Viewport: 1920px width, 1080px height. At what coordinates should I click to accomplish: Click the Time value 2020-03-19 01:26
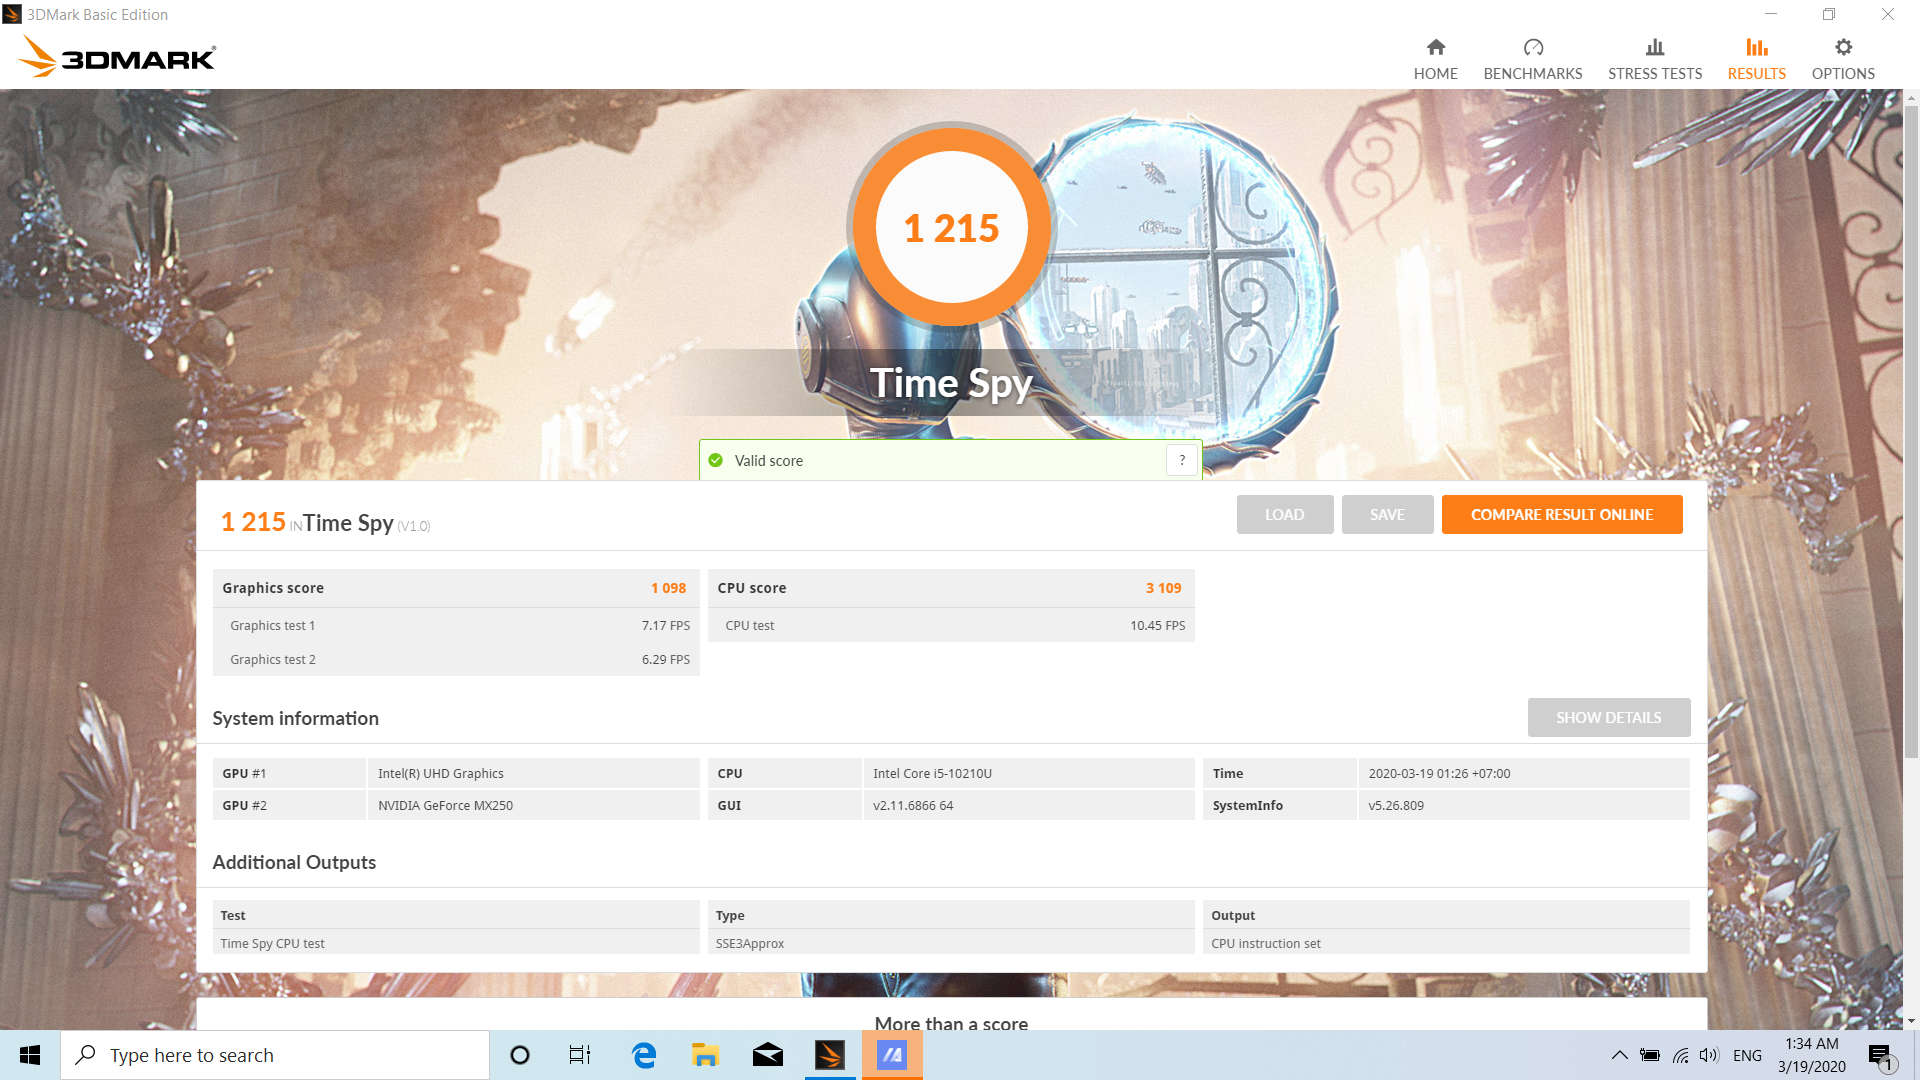[x=1439, y=774]
